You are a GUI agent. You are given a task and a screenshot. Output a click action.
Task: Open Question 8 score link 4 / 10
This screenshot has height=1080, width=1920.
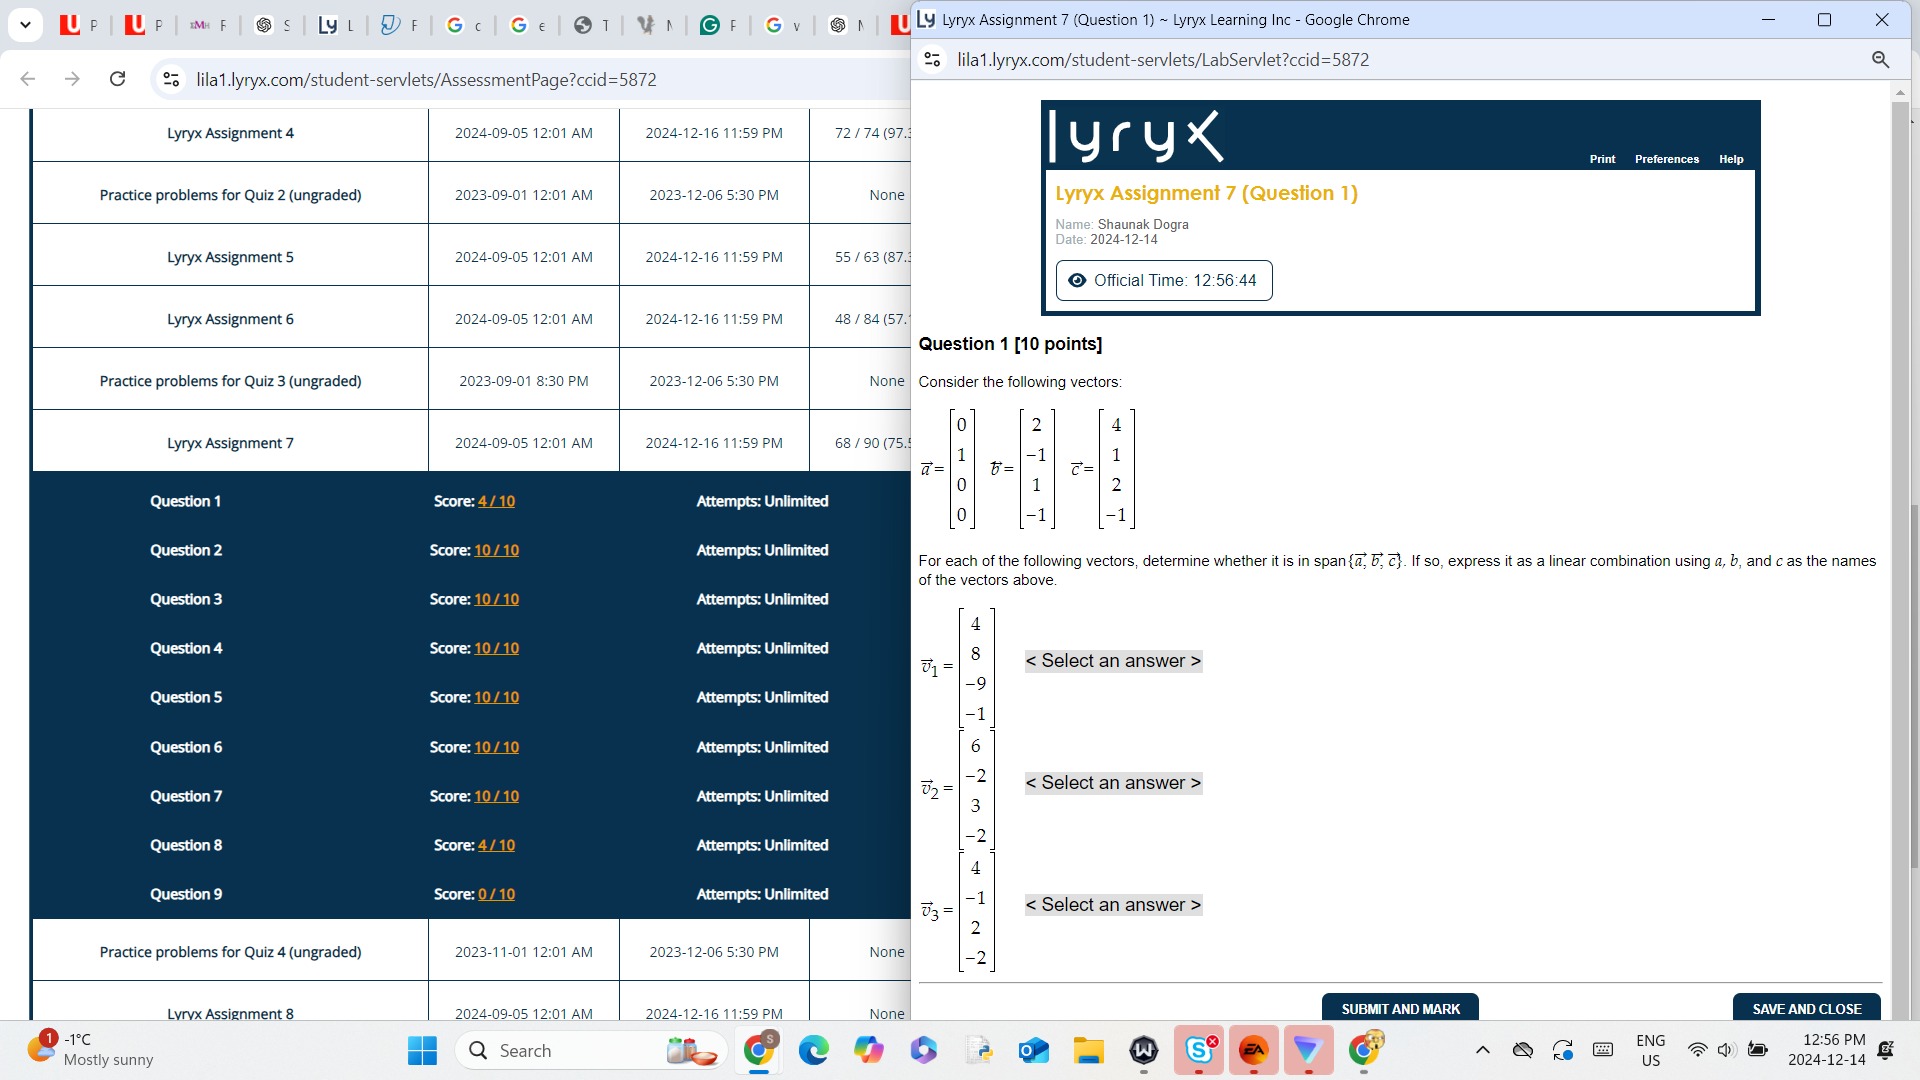(x=496, y=845)
